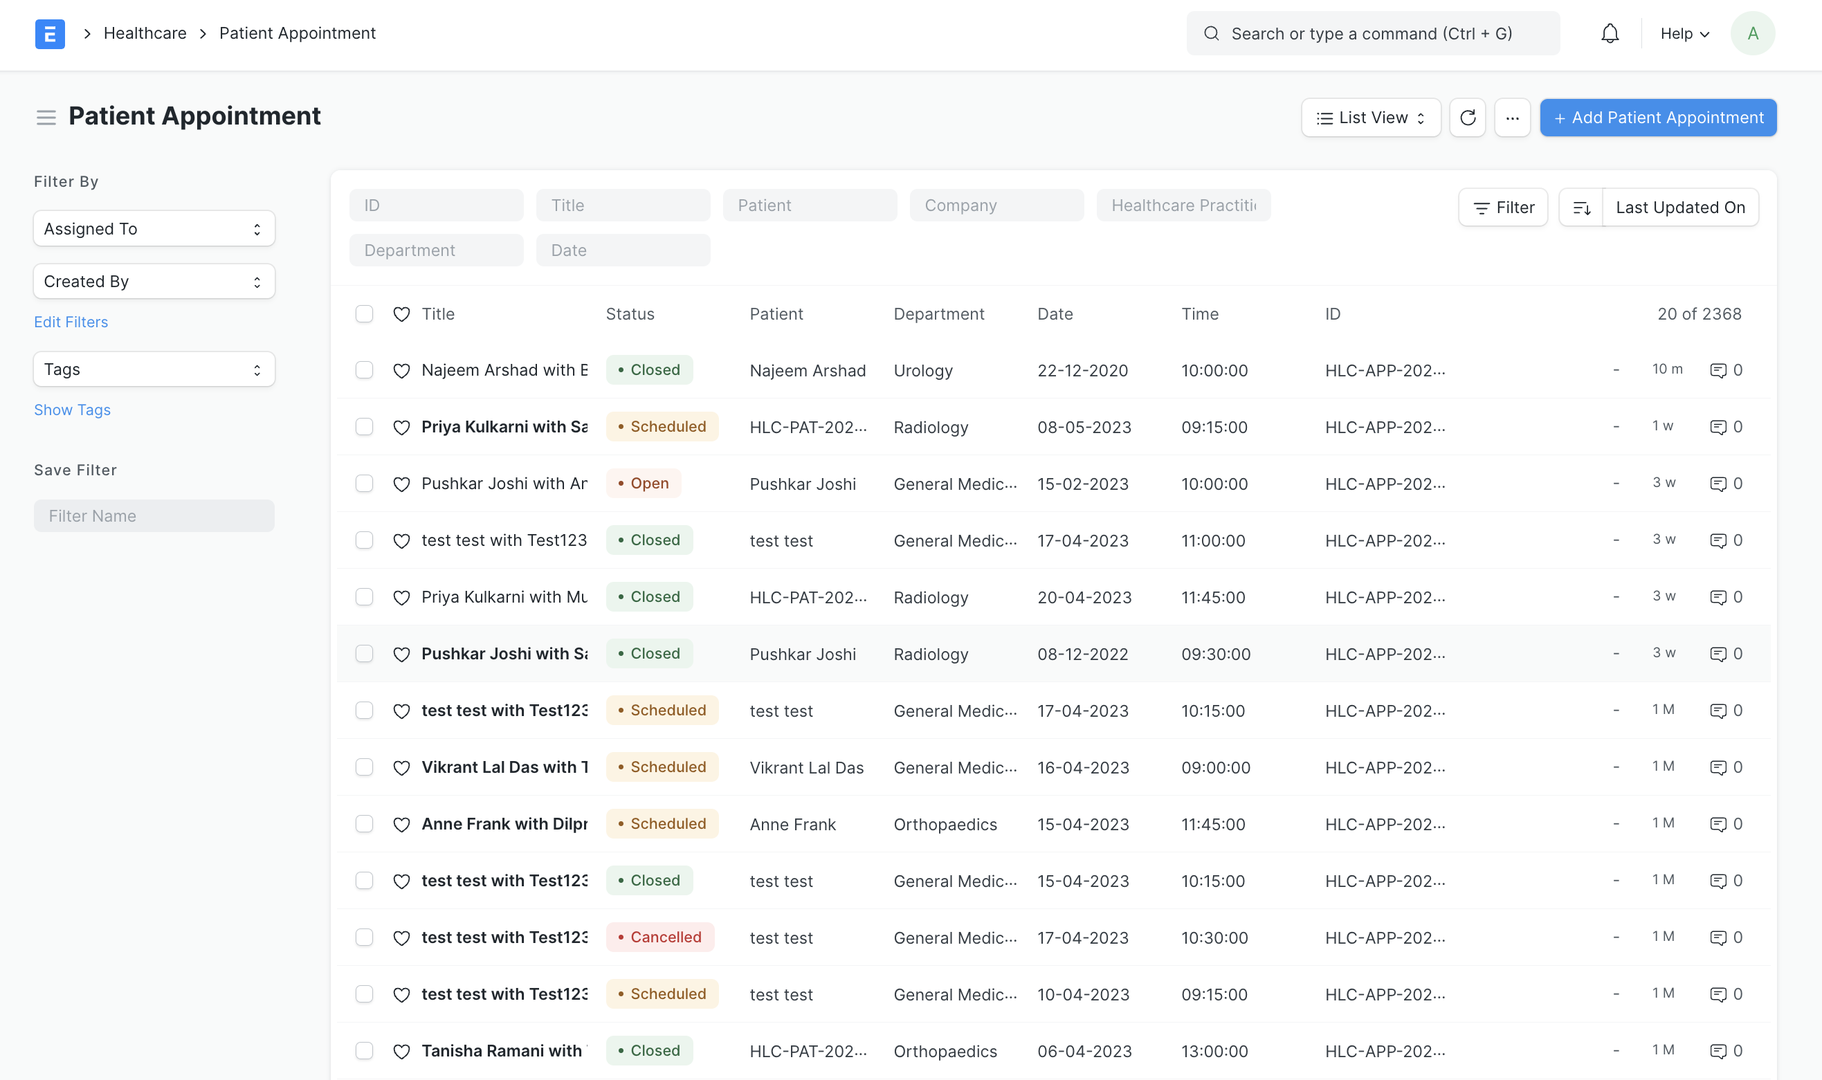
Task: Like the Priya Kulkarni 20-04-2023 heart
Action: [x=401, y=598]
